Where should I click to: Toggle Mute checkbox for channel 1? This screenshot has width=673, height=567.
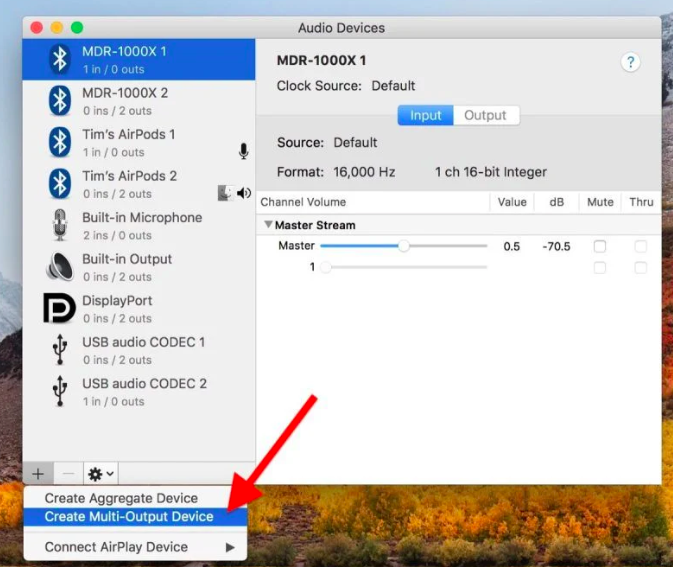coord(600,268)
